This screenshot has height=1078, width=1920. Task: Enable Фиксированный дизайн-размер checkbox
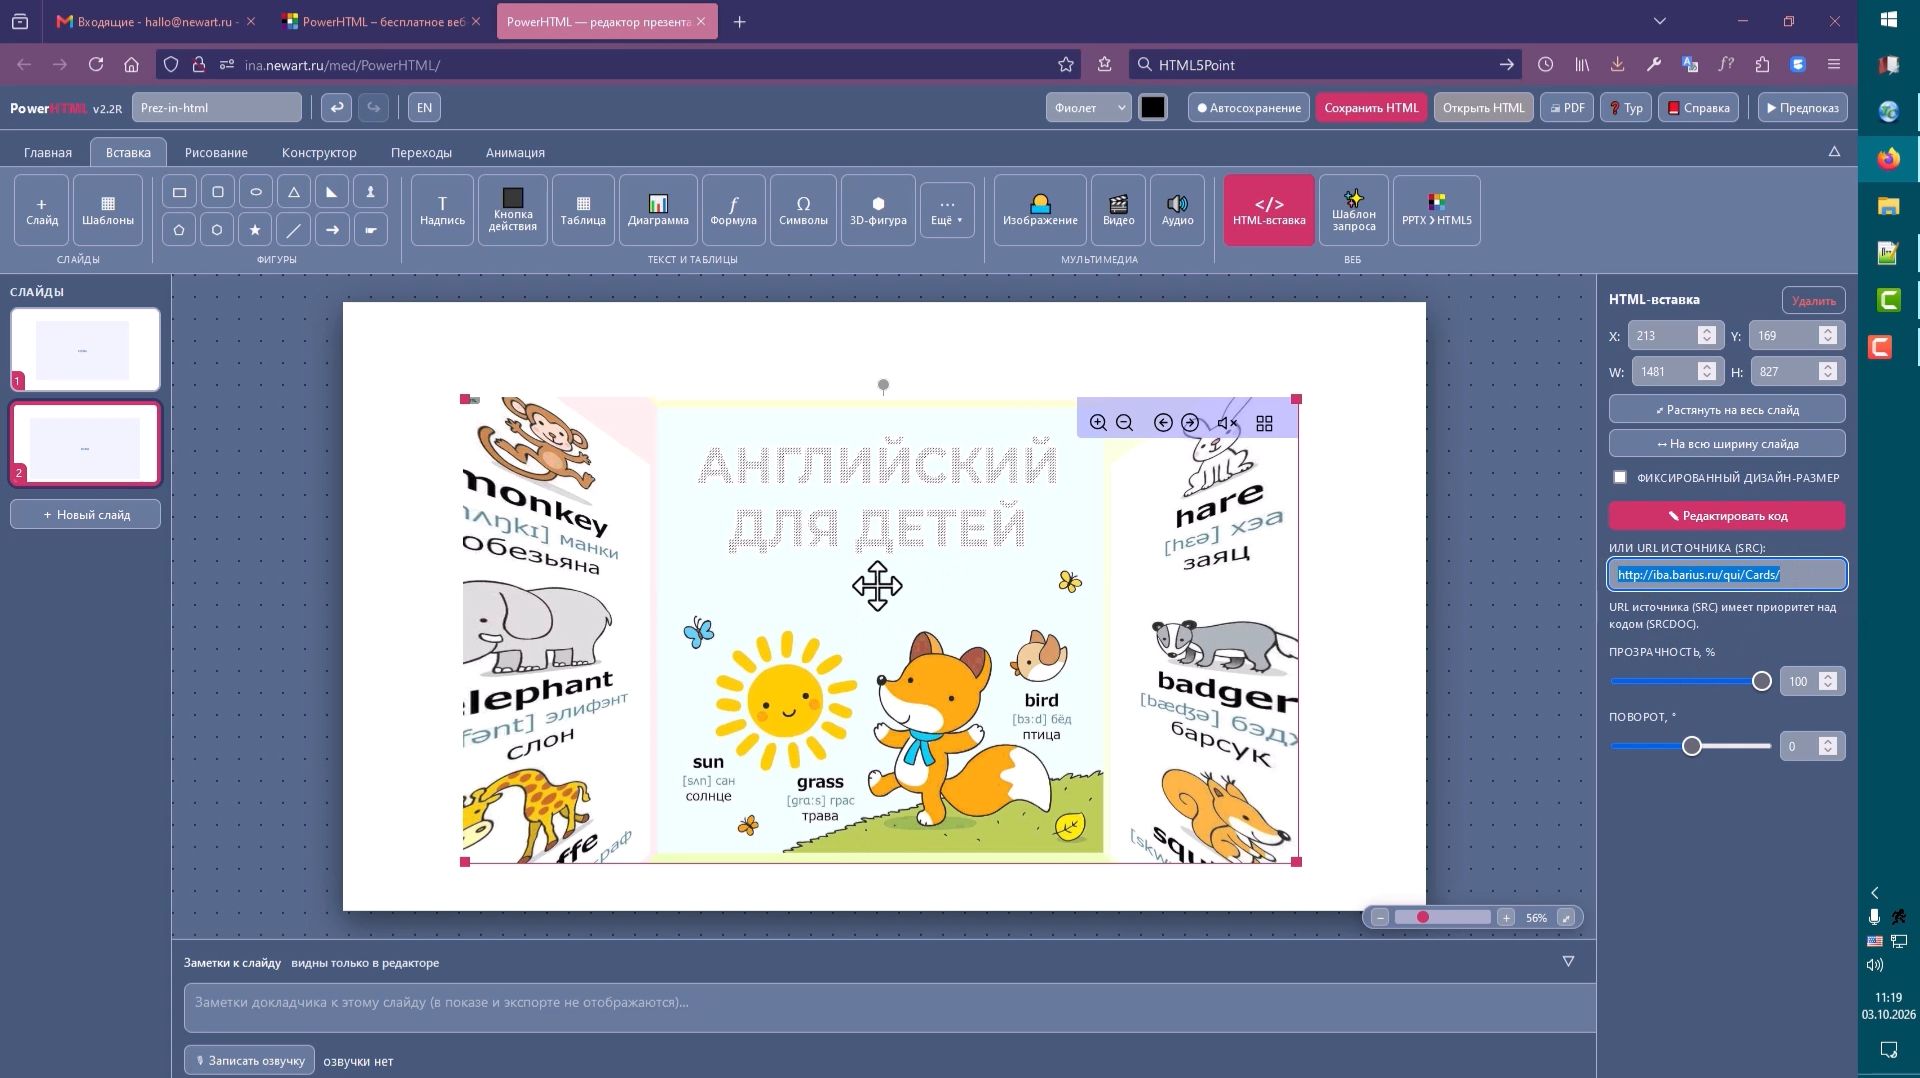1620,477
